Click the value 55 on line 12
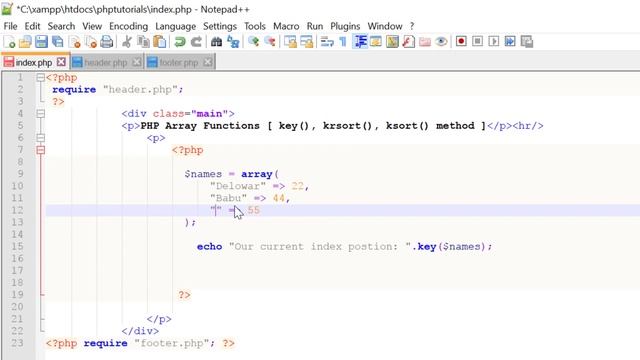Screen dimensions: 640x360 coord(253,210)
